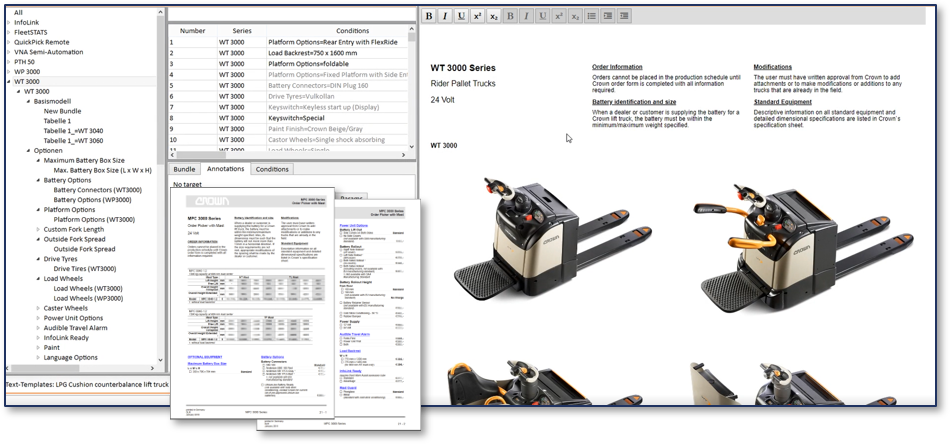Click the greyed-out superscript button
Image resolution: width=950 pixels, height=444 pixels.
[x=559, y=16]
